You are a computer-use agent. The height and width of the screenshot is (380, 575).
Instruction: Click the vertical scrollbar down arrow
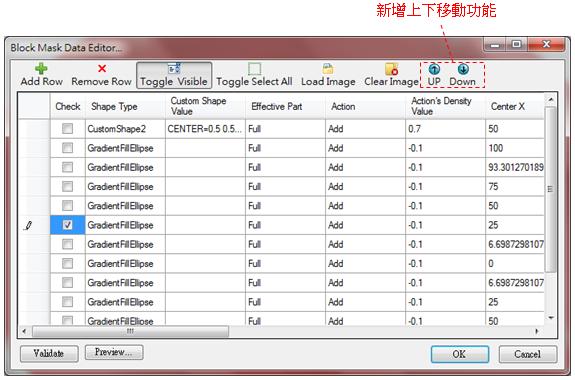click(550, 318)
